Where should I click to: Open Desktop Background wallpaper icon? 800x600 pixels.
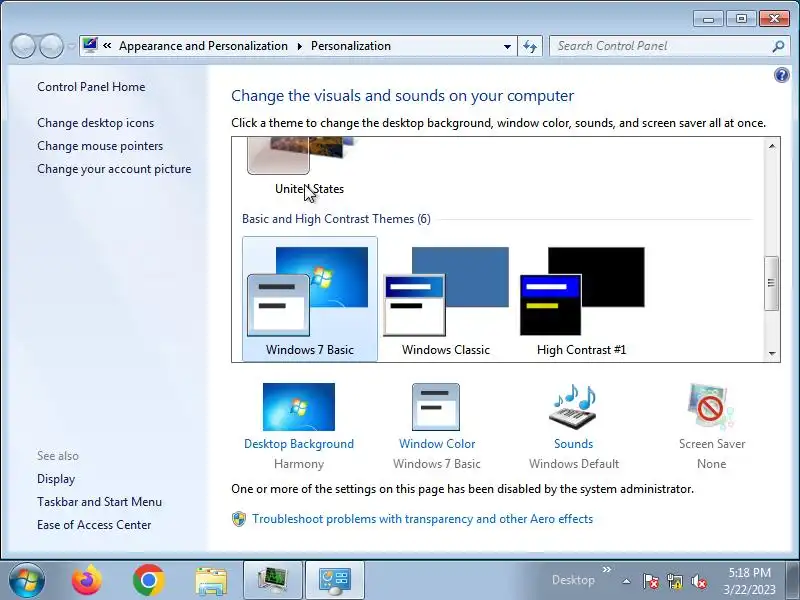tap(299, 407)
